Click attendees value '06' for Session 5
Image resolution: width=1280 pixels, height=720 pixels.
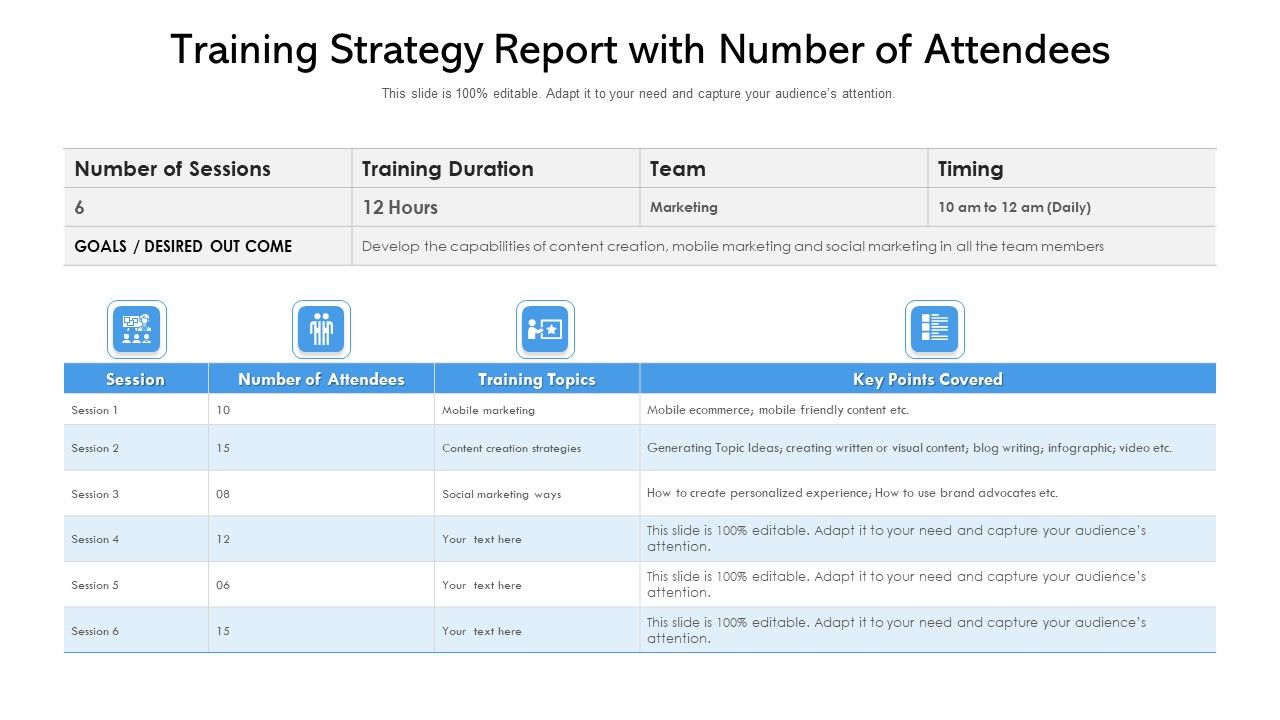[x=223, y=585]
